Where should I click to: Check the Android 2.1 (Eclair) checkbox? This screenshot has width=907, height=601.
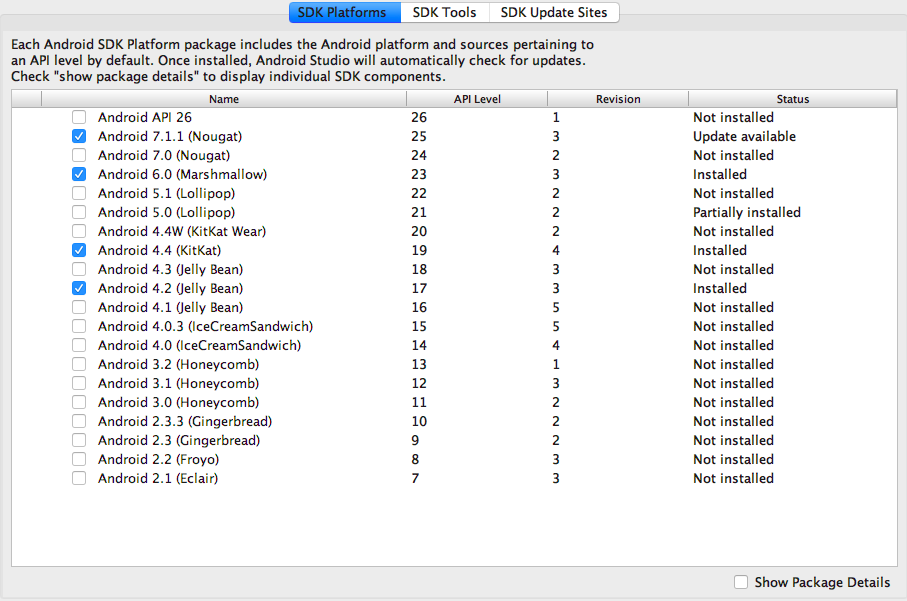[79, 478]
